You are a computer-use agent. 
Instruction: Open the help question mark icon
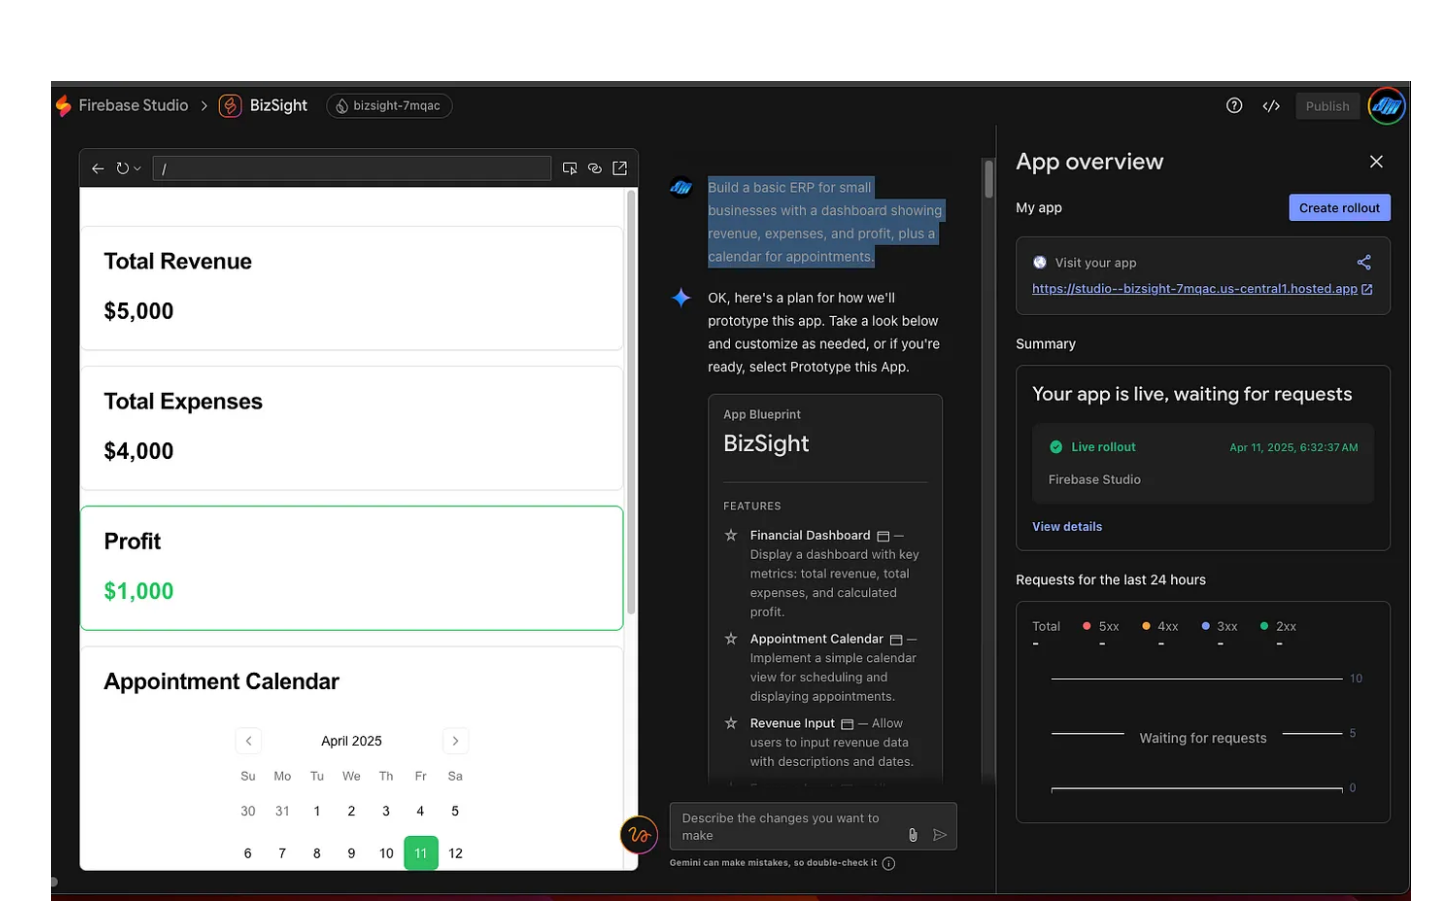(x=1234, y=106)
